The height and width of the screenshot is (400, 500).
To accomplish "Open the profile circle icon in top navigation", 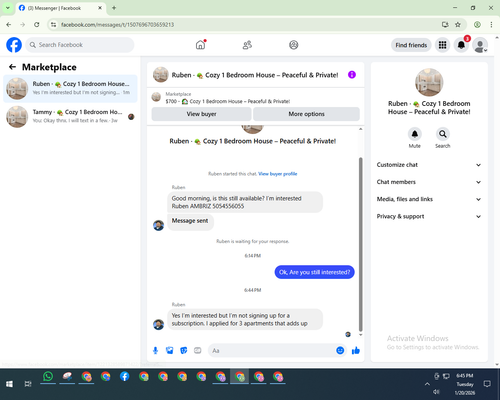I will 294,45.
